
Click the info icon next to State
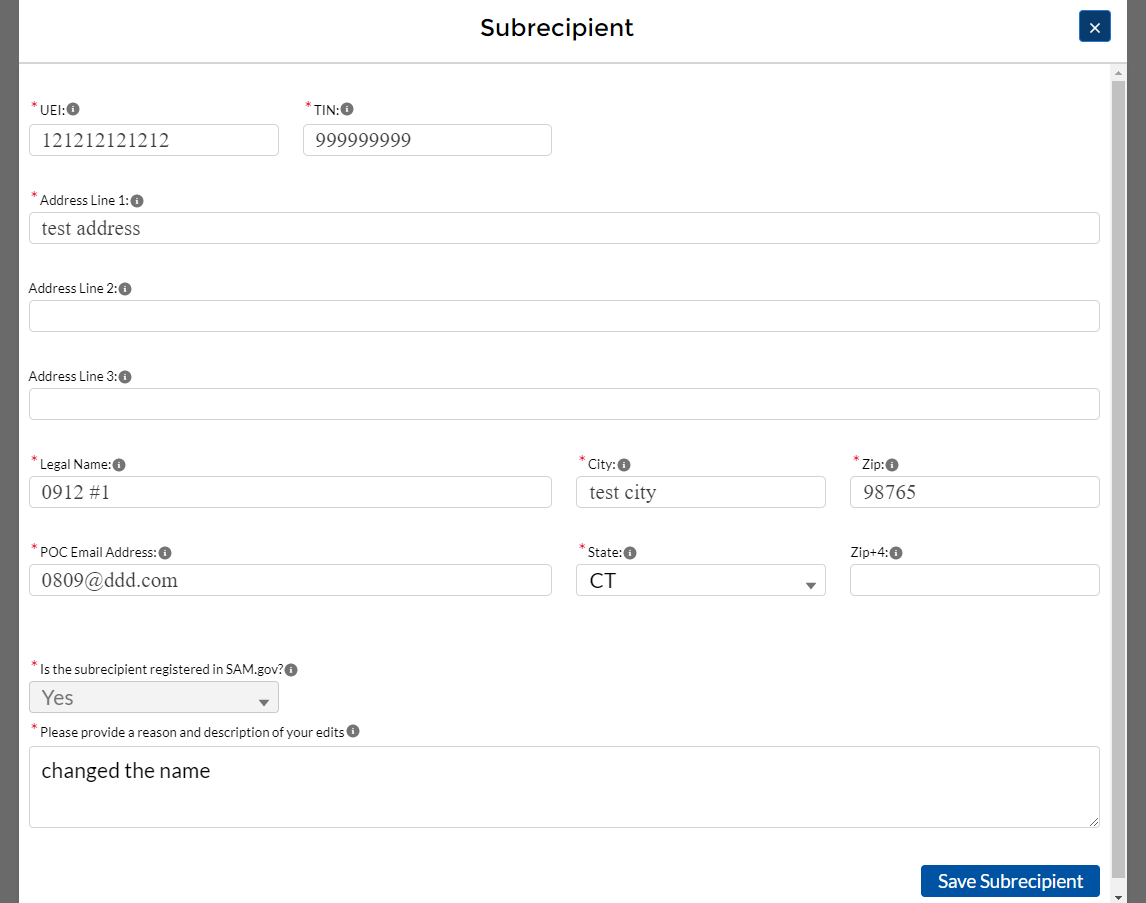630,553
